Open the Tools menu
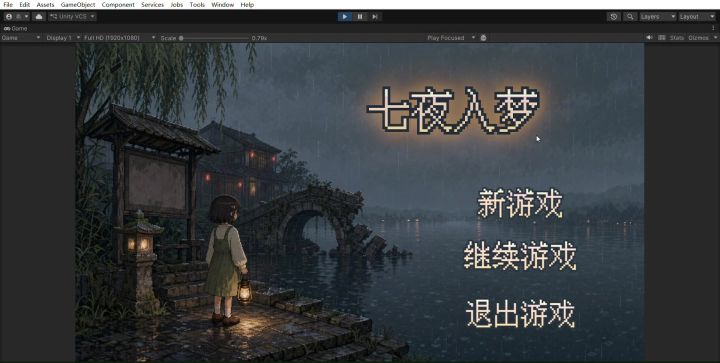The width and height of the screenshot is (720, 363). point(197,5)
